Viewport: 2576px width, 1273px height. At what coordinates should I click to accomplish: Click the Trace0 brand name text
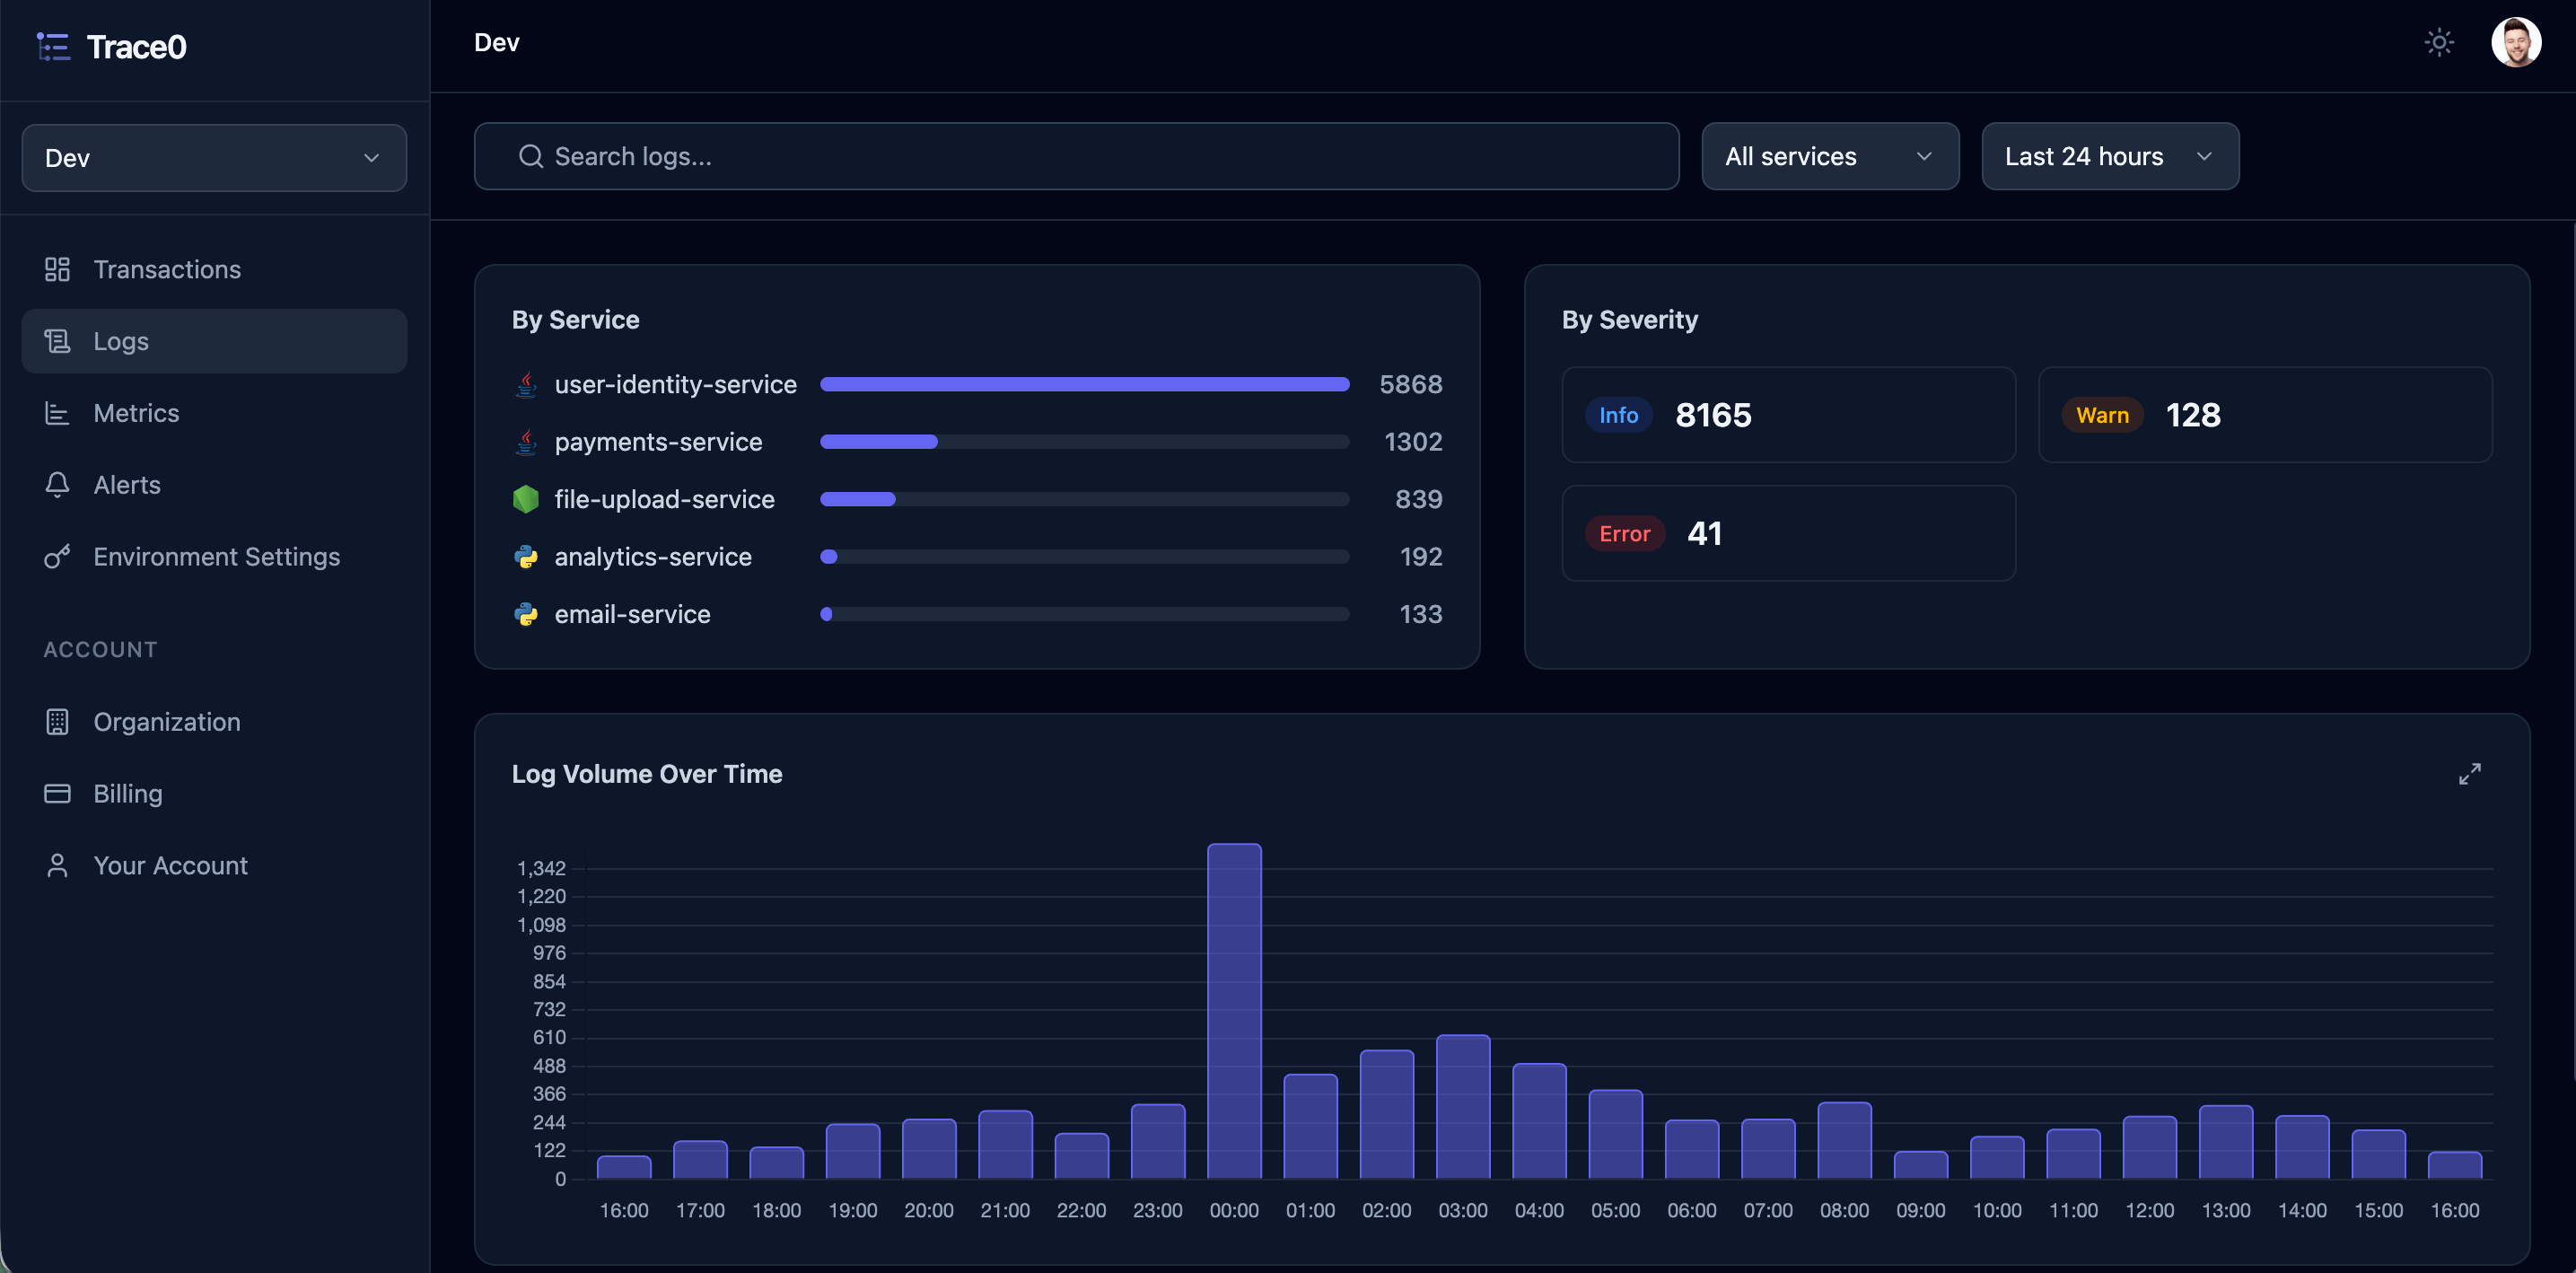(137, 47)
